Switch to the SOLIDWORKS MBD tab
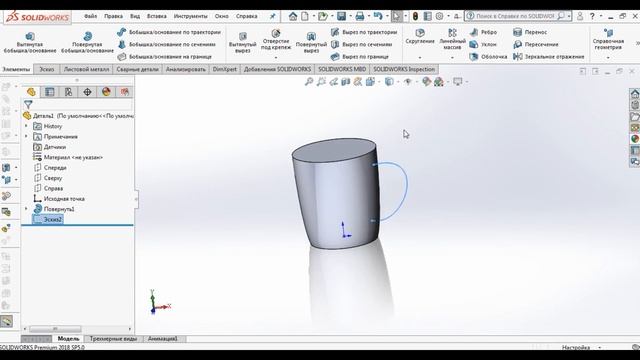 (342, 69)
